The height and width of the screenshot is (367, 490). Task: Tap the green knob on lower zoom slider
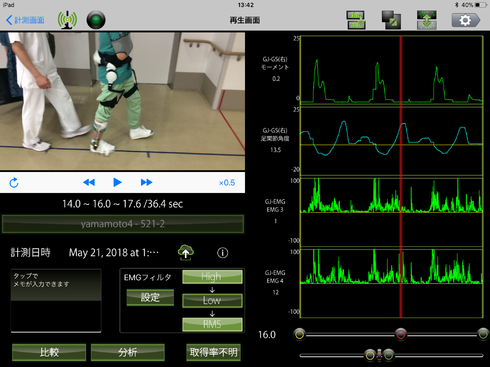click(x=388, y=355)
